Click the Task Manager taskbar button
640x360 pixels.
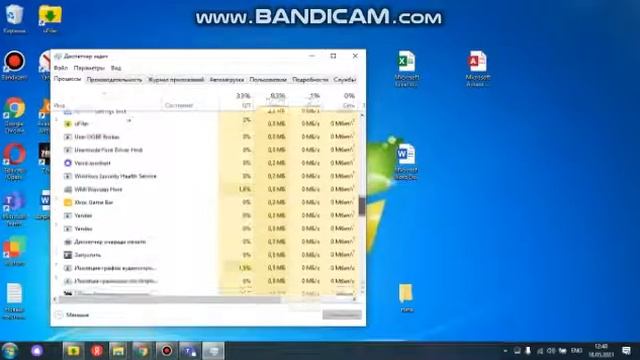tap(214, 351)
